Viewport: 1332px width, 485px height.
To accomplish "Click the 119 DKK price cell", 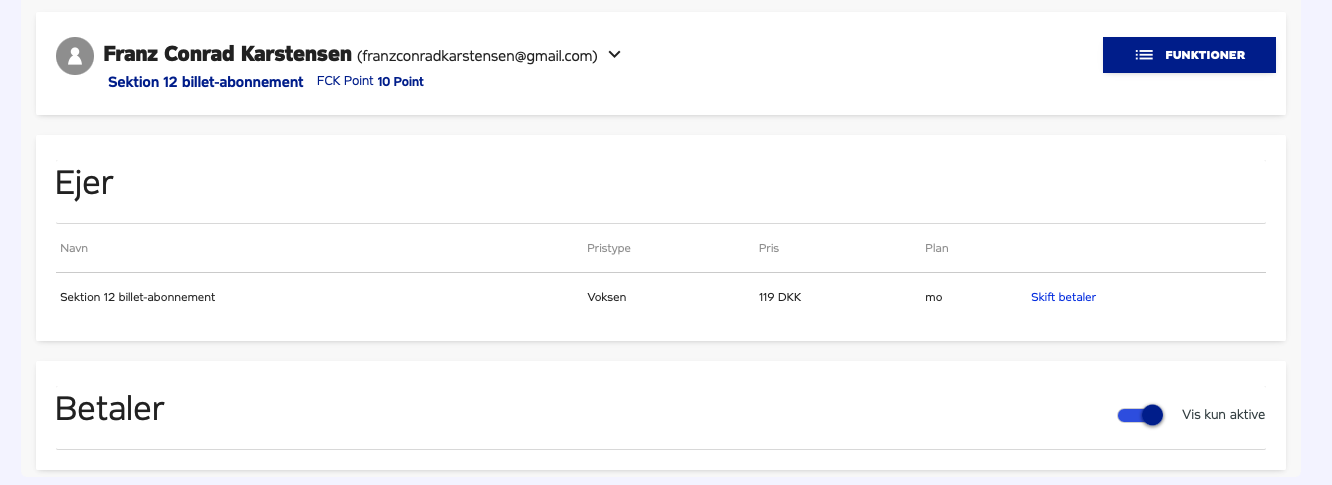I will 780,297.
